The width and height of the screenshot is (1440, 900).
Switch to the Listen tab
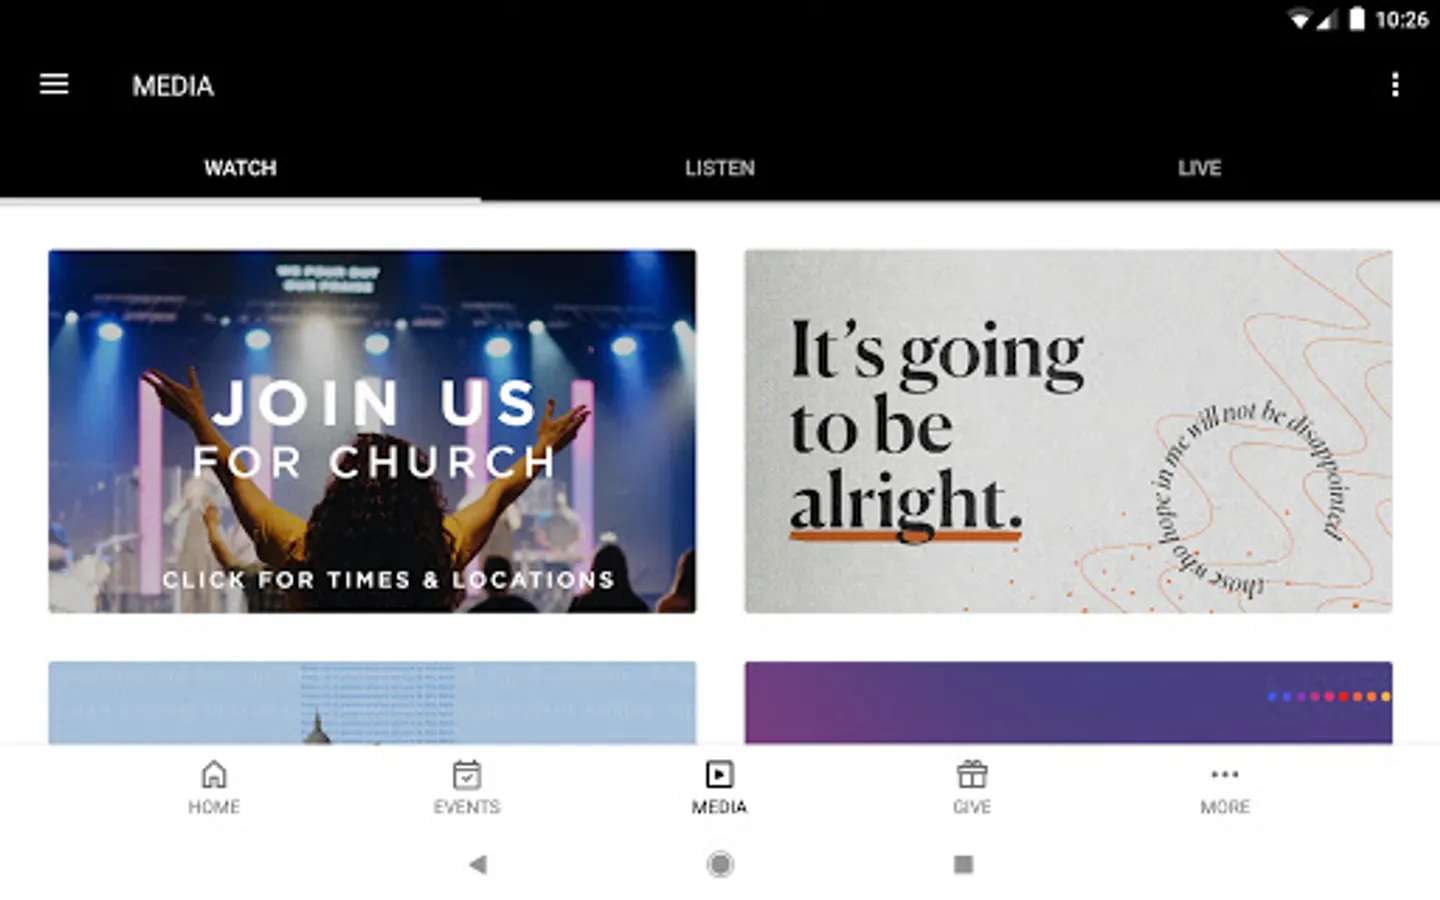tap(720, 168)
